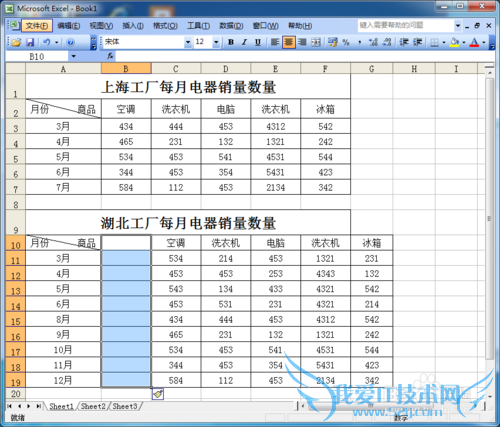
Task: Apply the yellow Fill Color
Action: pyautogui.click(x=454, y=42)
